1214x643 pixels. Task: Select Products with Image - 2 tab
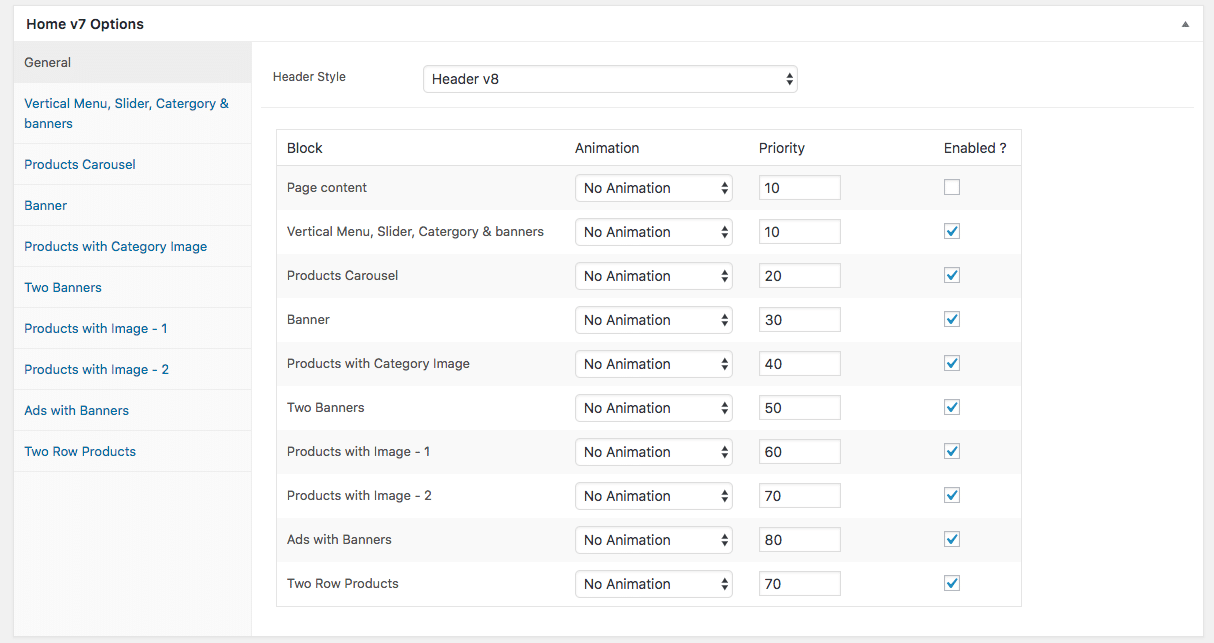(132, 369)
